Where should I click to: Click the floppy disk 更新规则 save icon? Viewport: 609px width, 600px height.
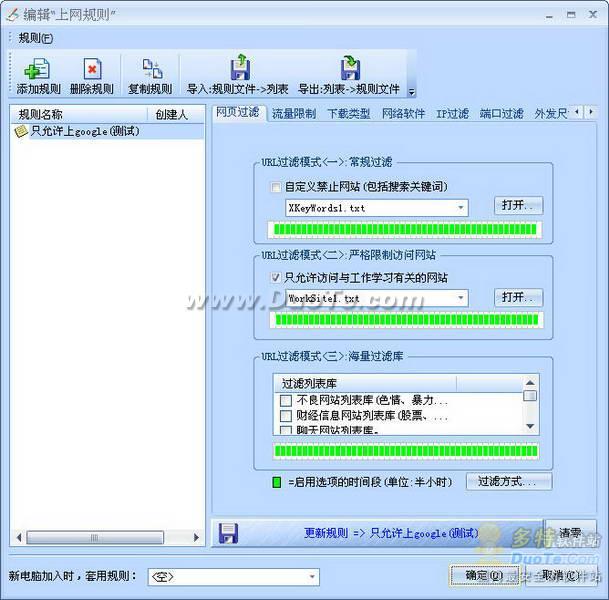pyautogui.click(x=229, y=533)
